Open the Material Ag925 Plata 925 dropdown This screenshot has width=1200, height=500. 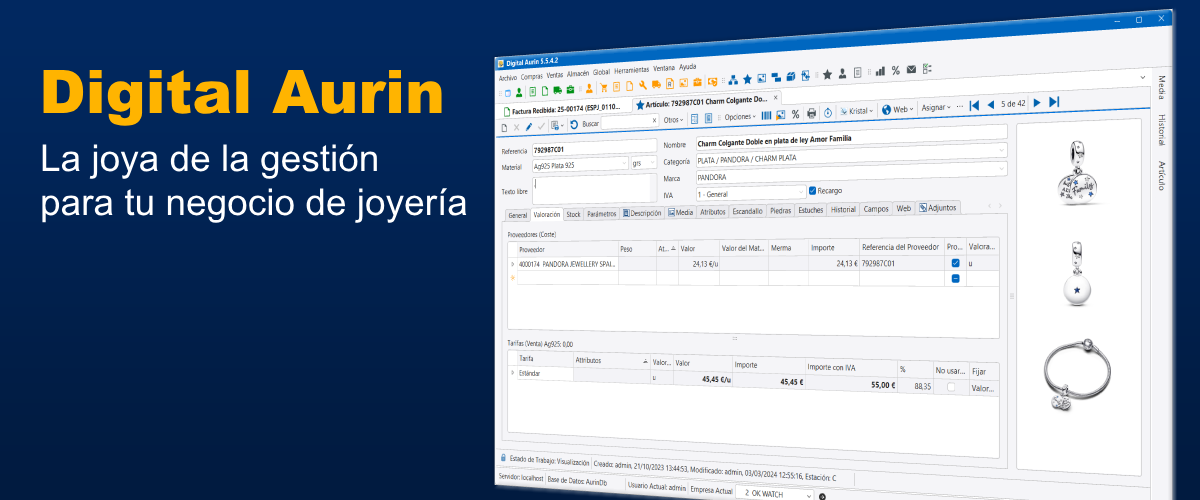[623, 163]
